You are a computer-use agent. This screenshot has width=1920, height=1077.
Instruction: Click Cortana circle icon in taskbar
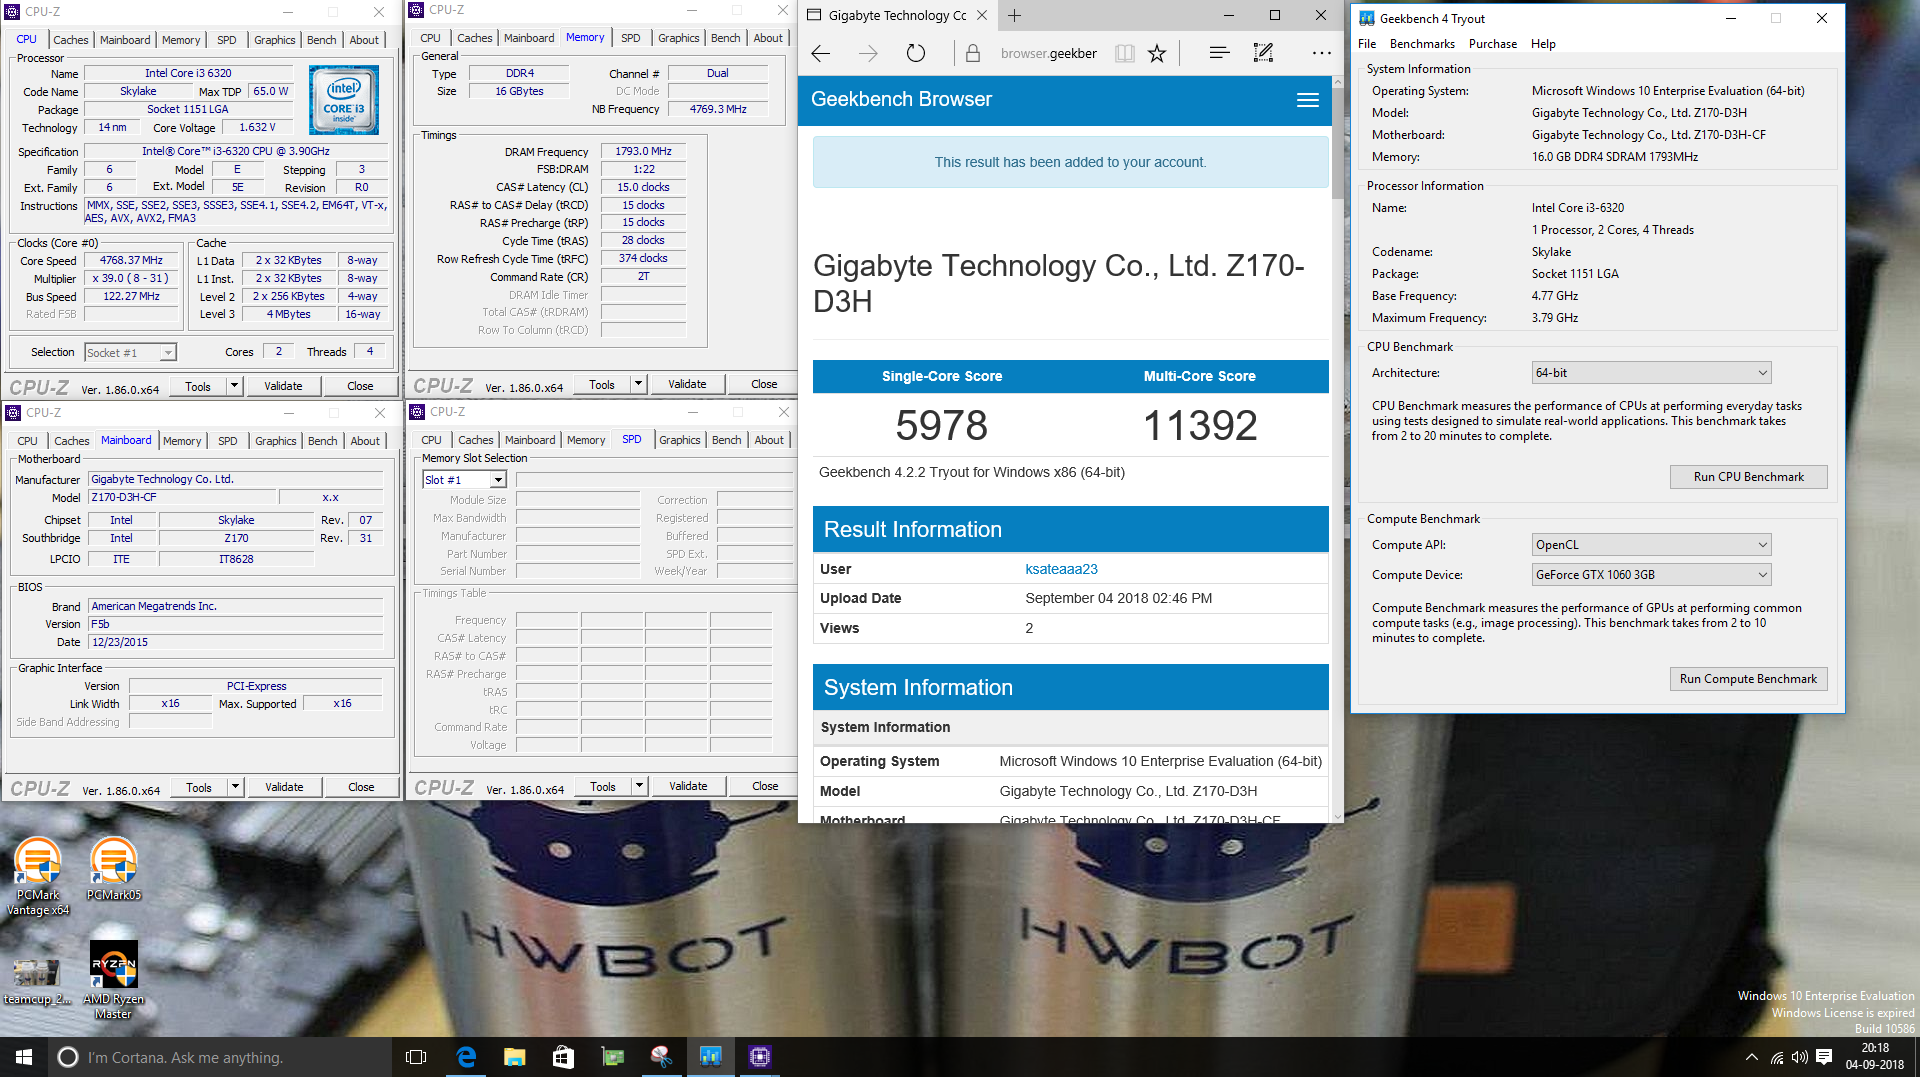point(68,1057)
